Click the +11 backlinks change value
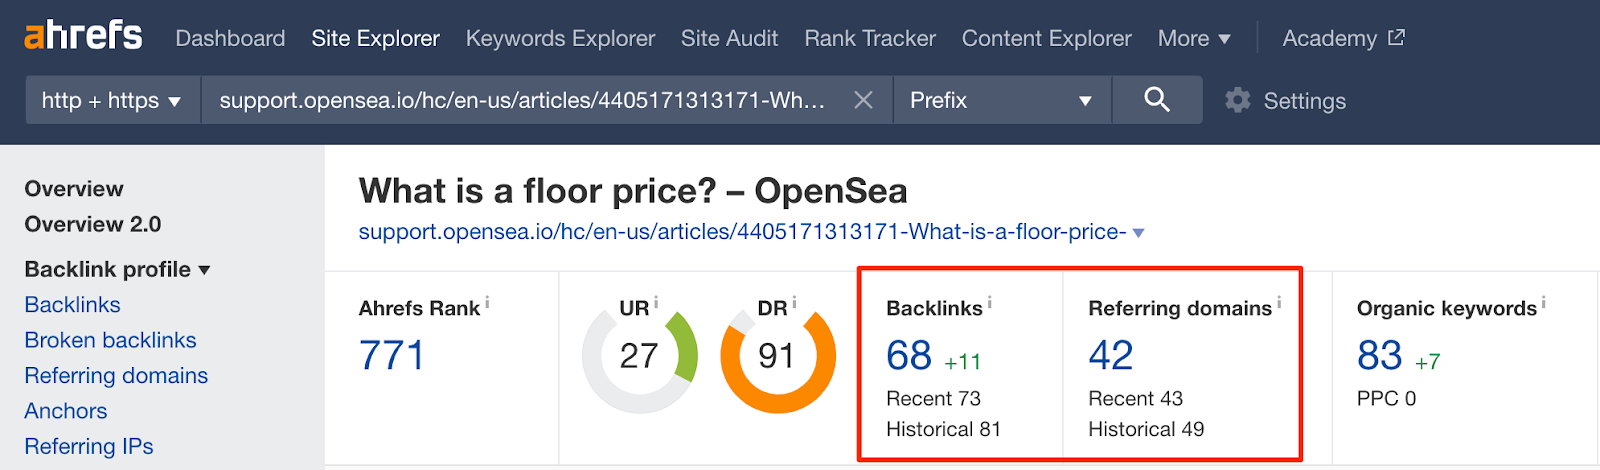This screenshot has height=470, width=1600. [x=962, y=362]
